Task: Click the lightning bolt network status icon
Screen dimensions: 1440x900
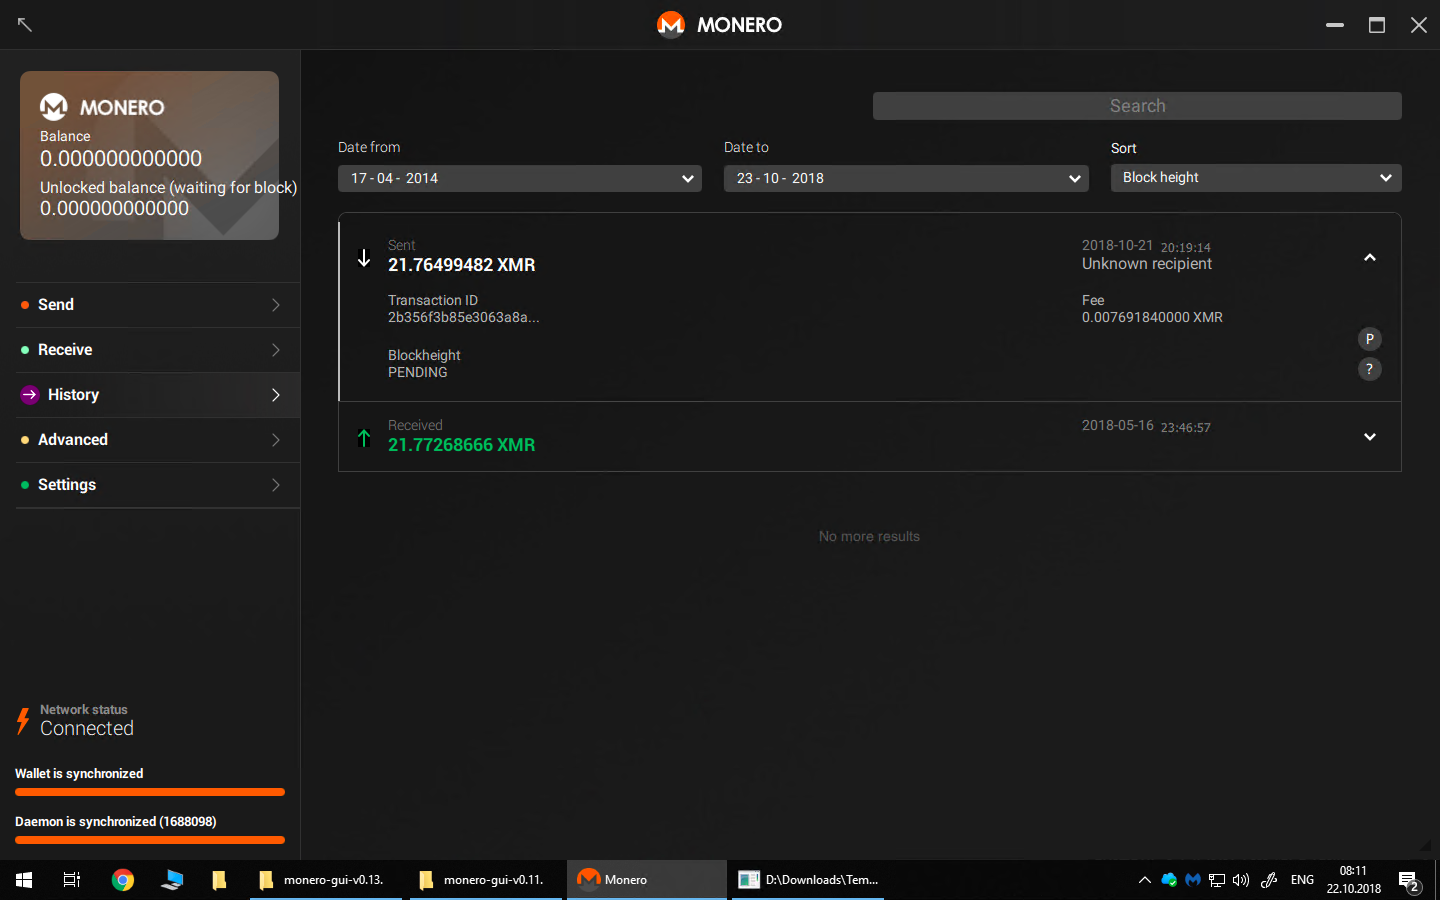Action: click(23, 721)
